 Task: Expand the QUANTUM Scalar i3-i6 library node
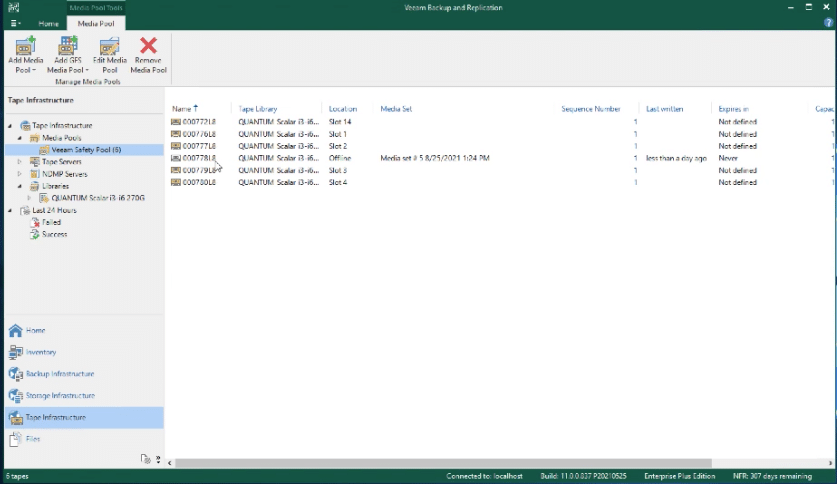pos(29,198)
